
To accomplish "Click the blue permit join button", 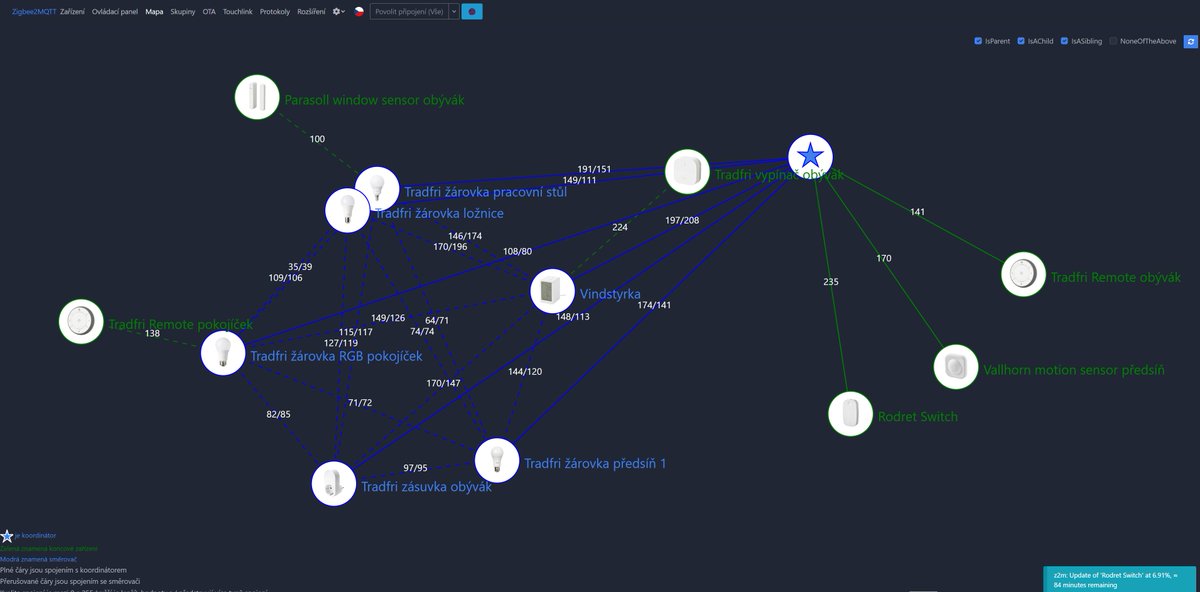I will point(472,11).
